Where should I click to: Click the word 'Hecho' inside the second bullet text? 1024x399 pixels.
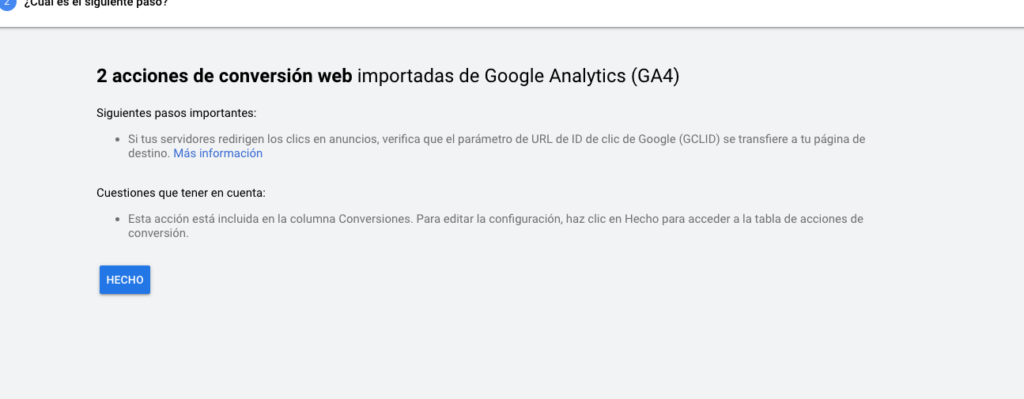pos(641,219)
